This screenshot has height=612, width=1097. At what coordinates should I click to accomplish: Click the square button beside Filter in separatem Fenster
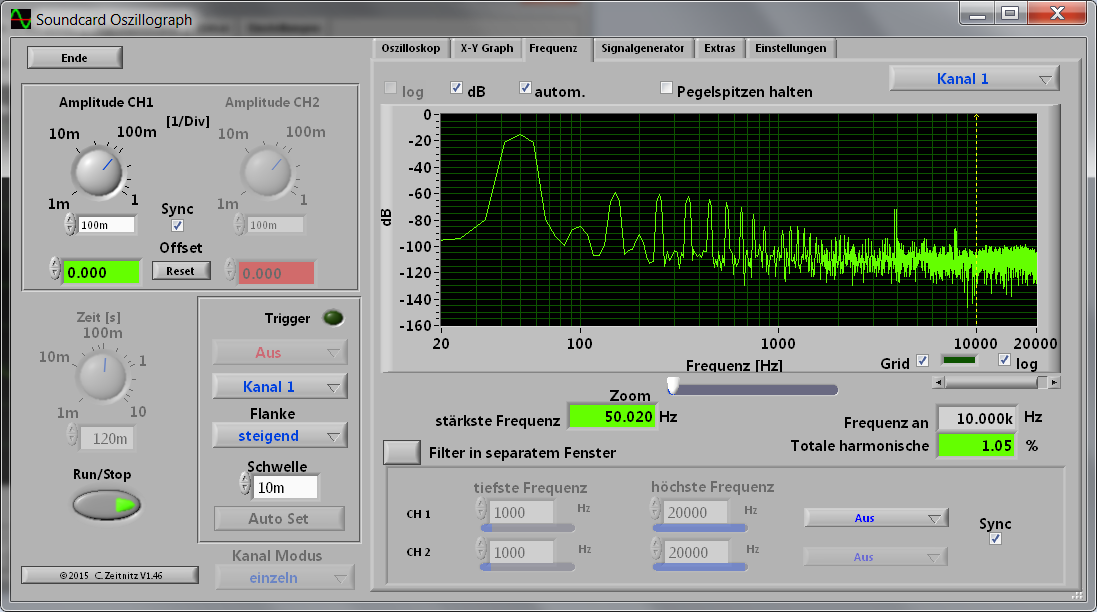(x=402, y=452)
